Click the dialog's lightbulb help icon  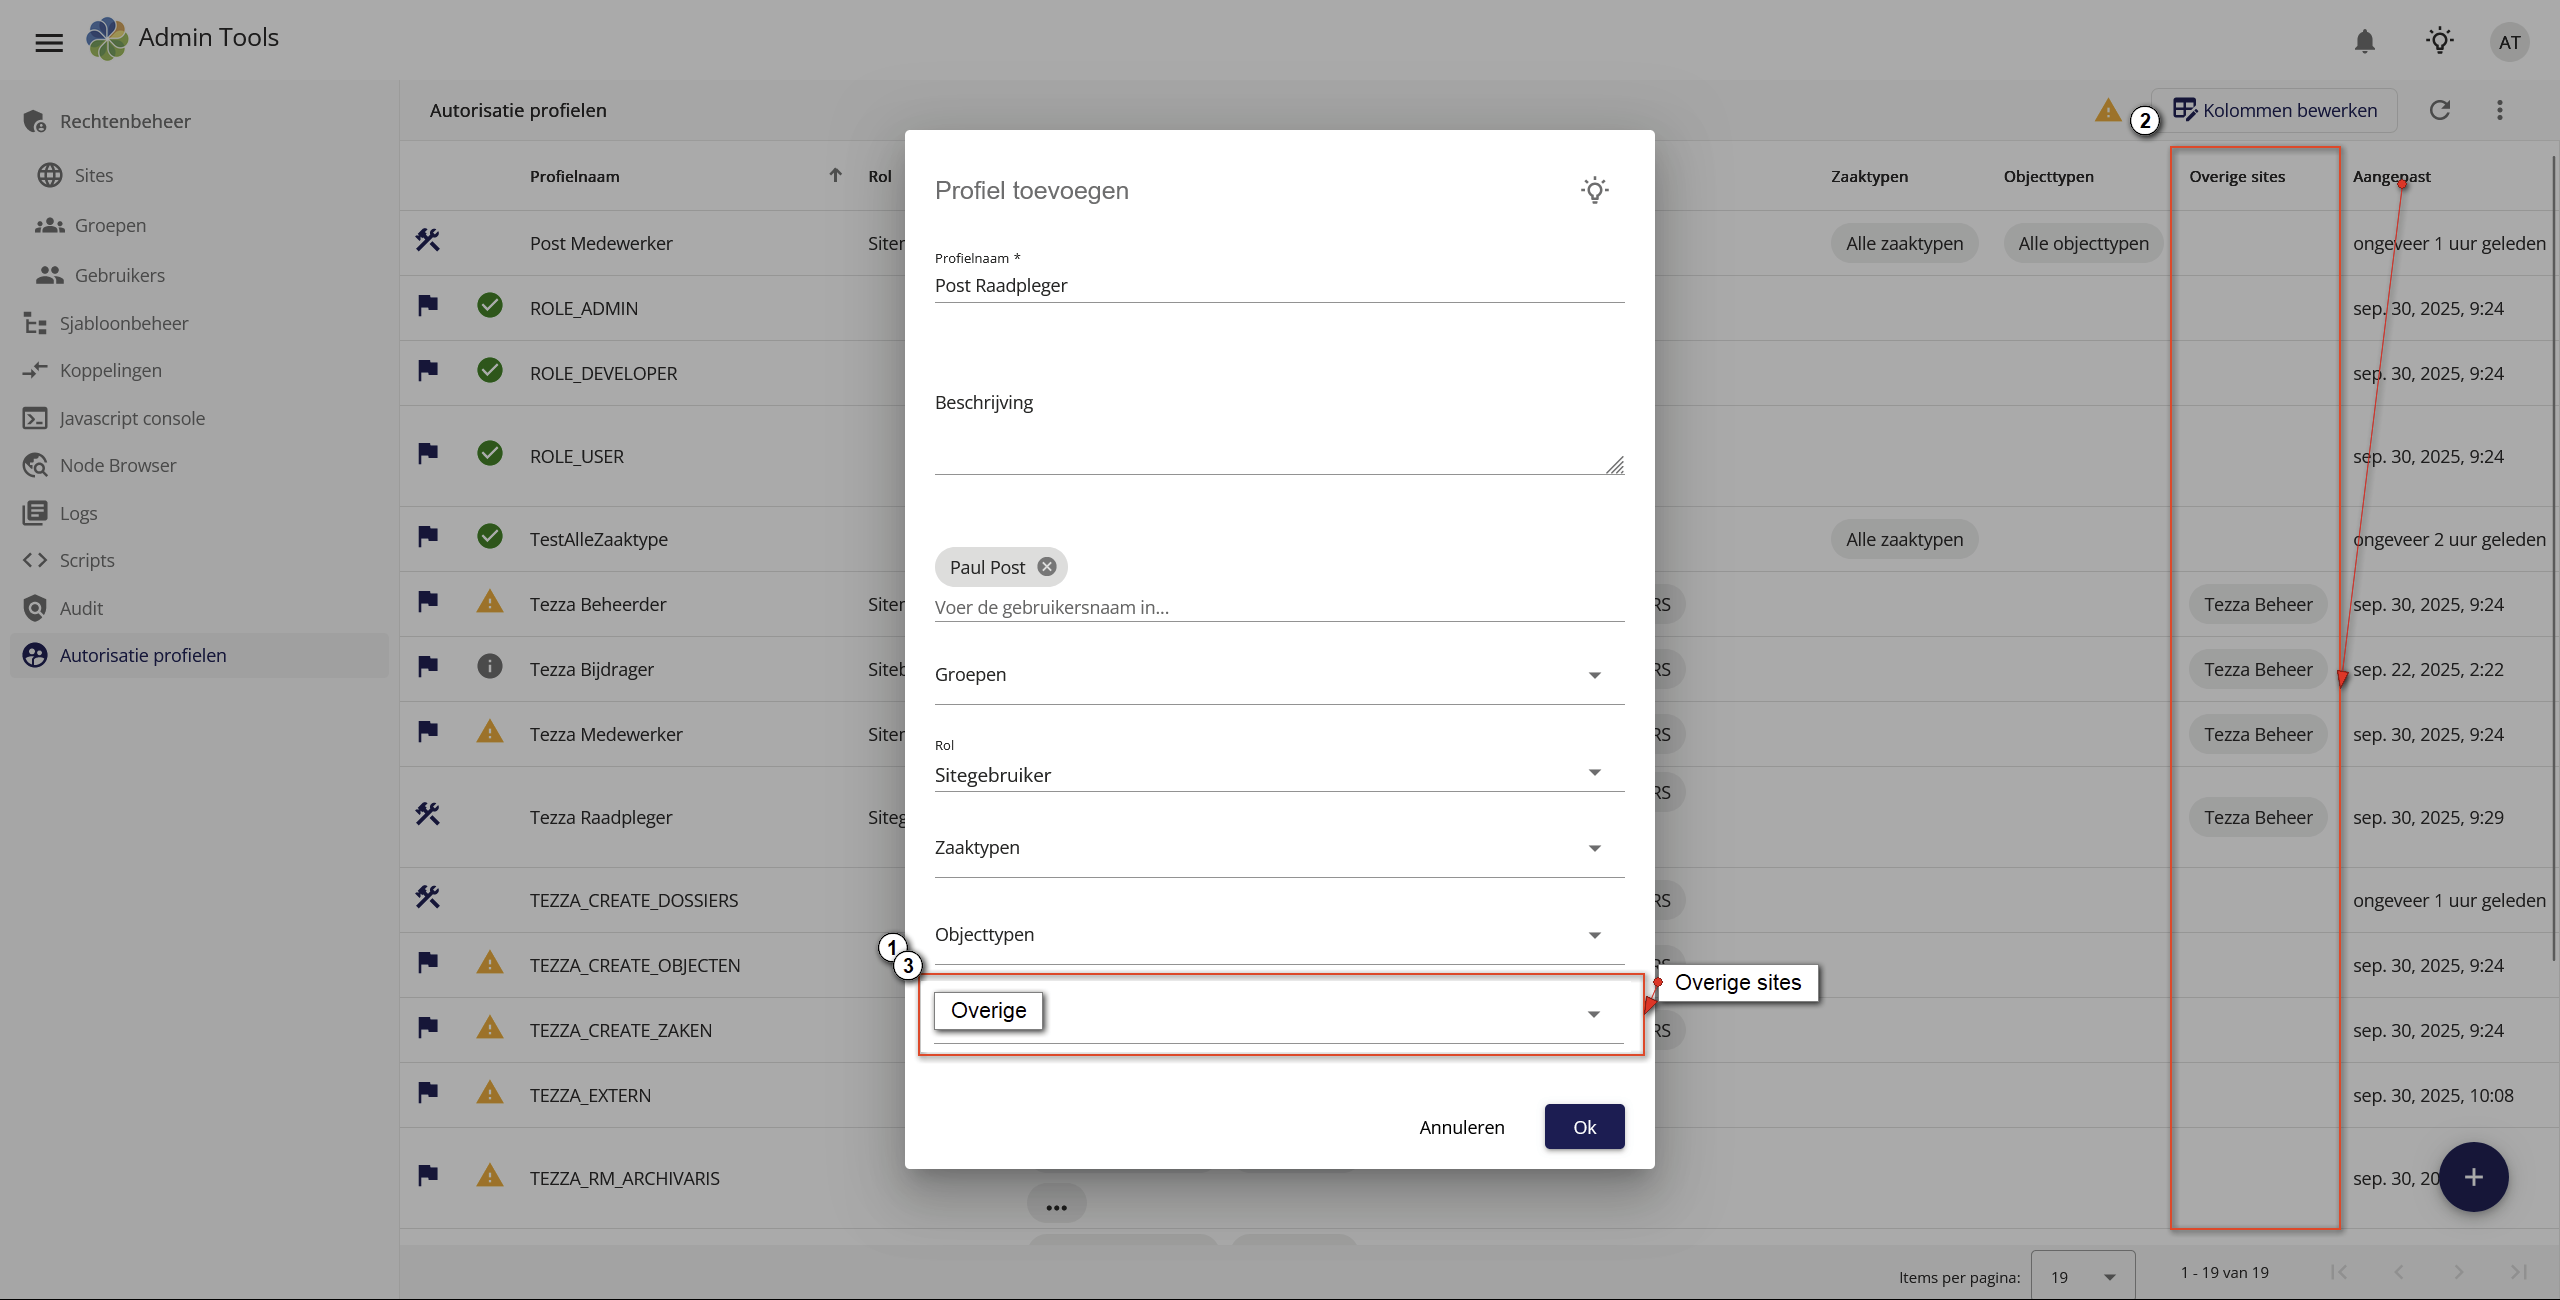(1595, 190)
